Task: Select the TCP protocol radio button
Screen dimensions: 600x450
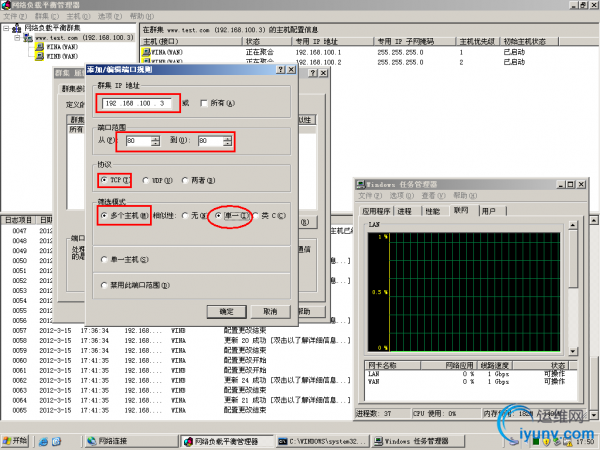Action: click(104, 179)
